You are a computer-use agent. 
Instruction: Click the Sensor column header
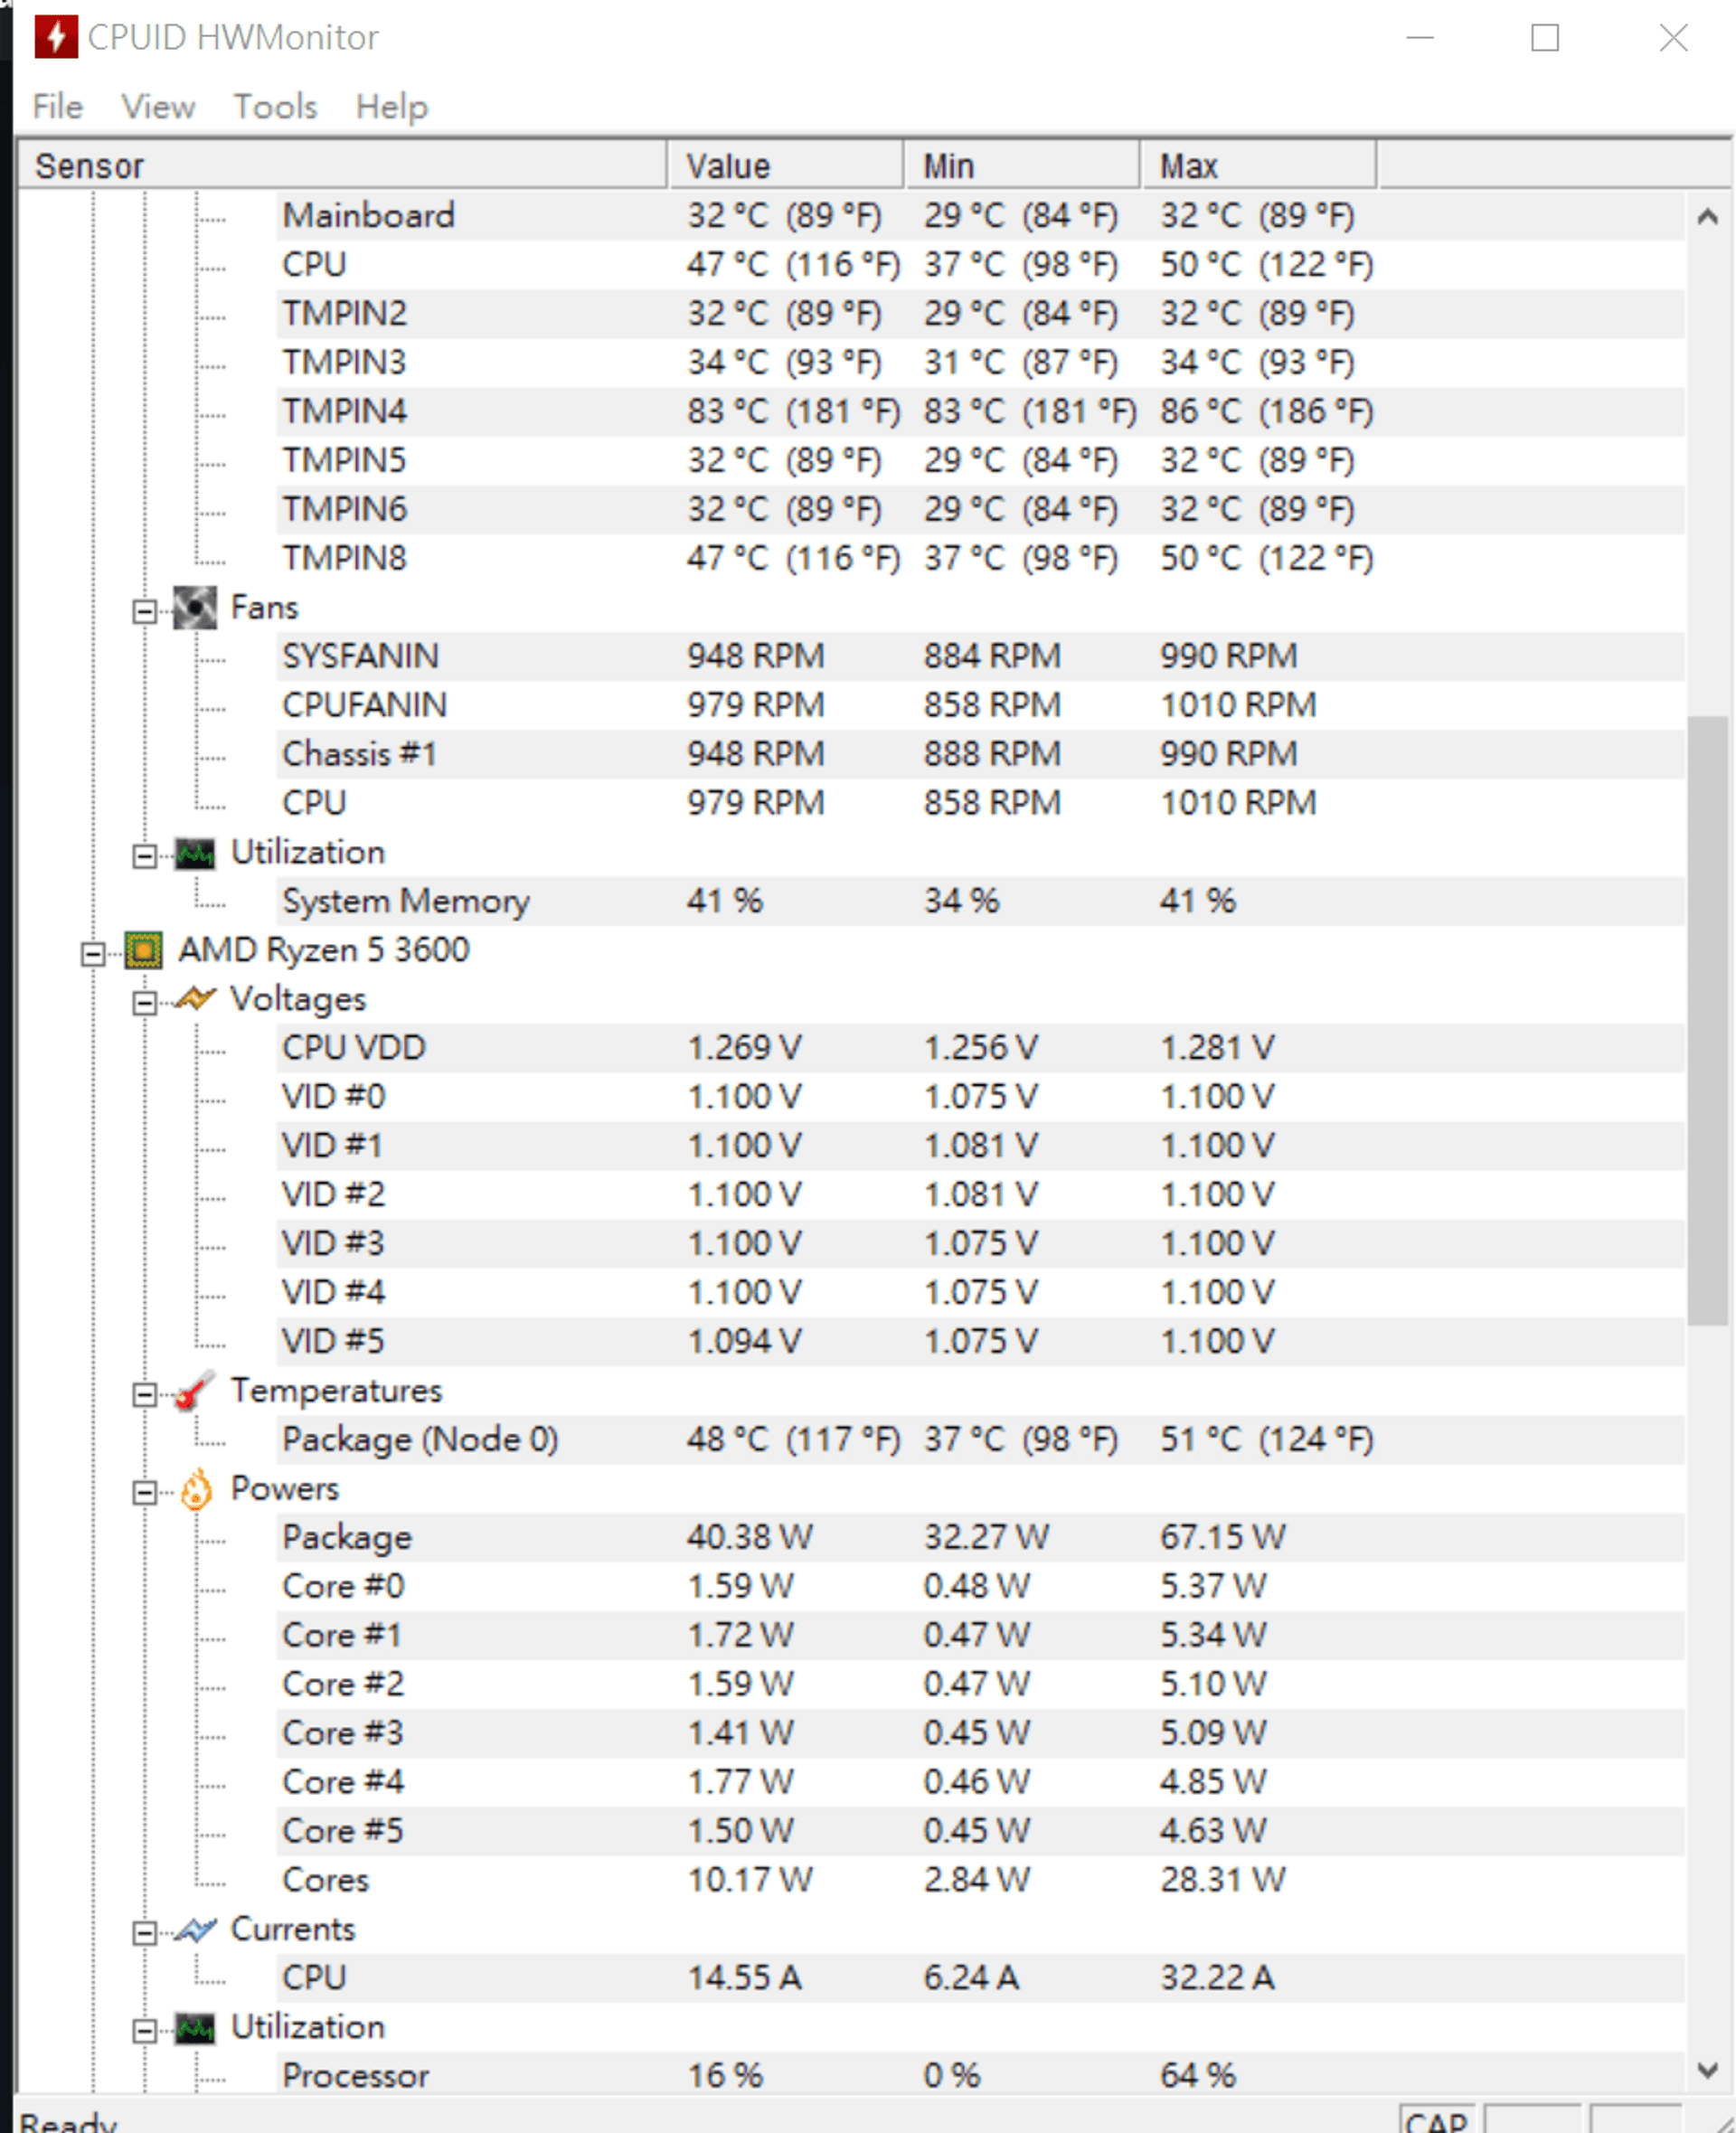340,166
